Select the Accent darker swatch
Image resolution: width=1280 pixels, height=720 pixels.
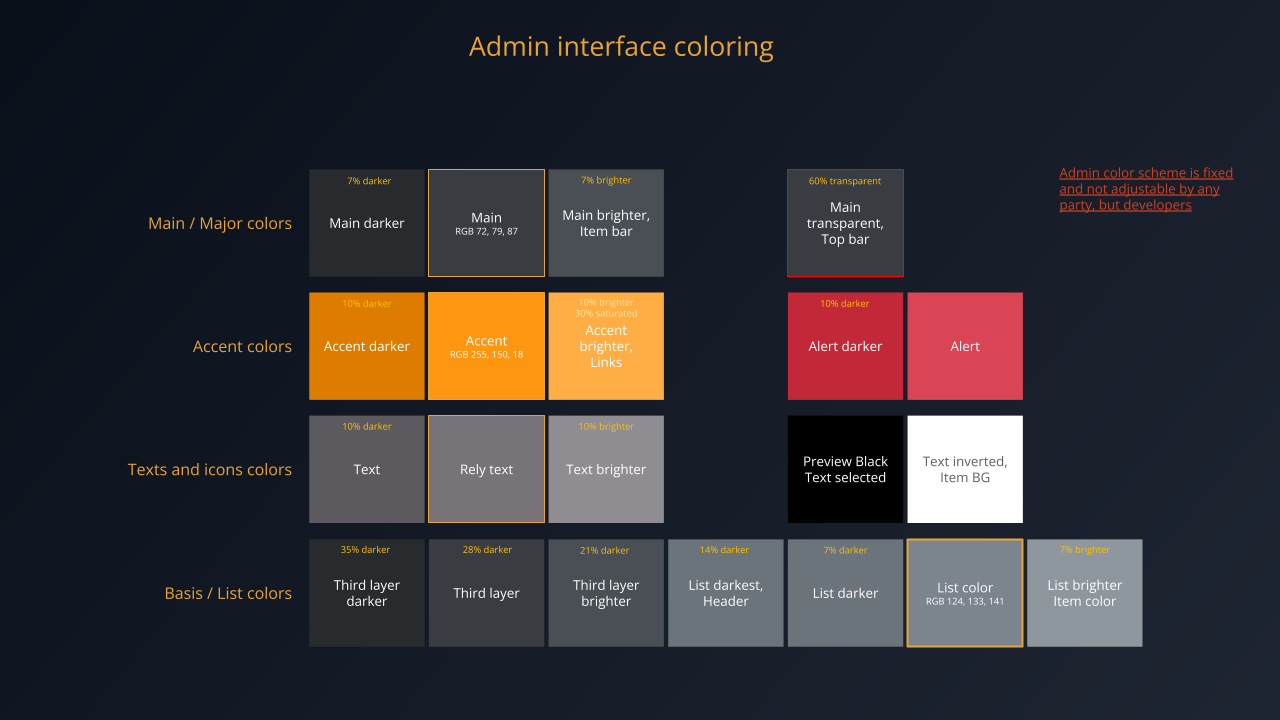366,345
